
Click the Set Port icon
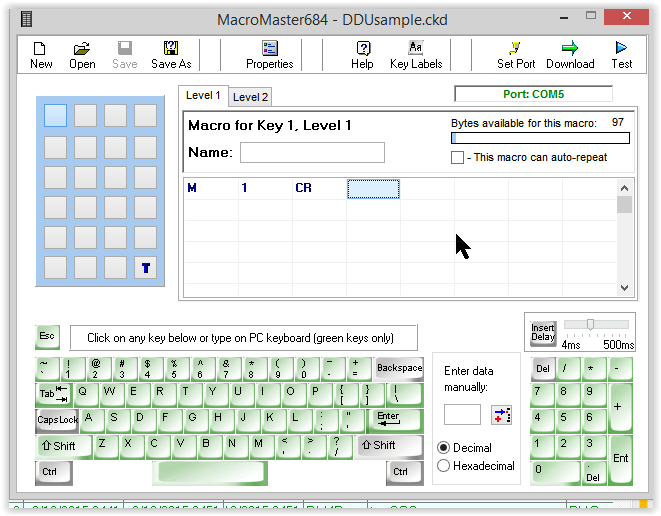516,55
